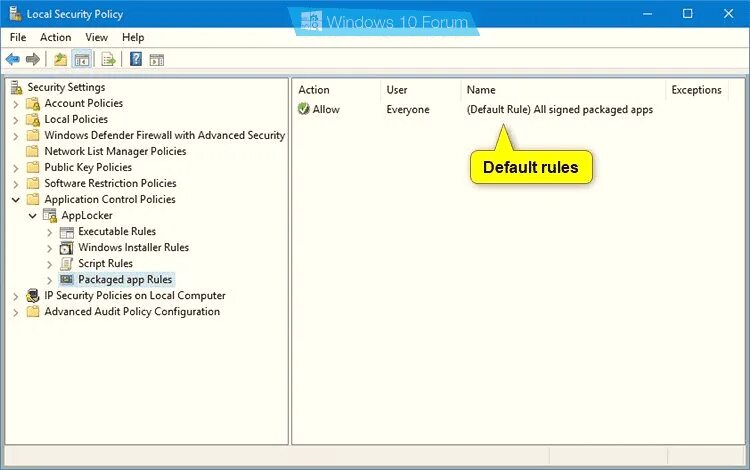The width and height of the screenshot is (750, 470).
Task: Click the 'Allow' action text
Action: 326,109
